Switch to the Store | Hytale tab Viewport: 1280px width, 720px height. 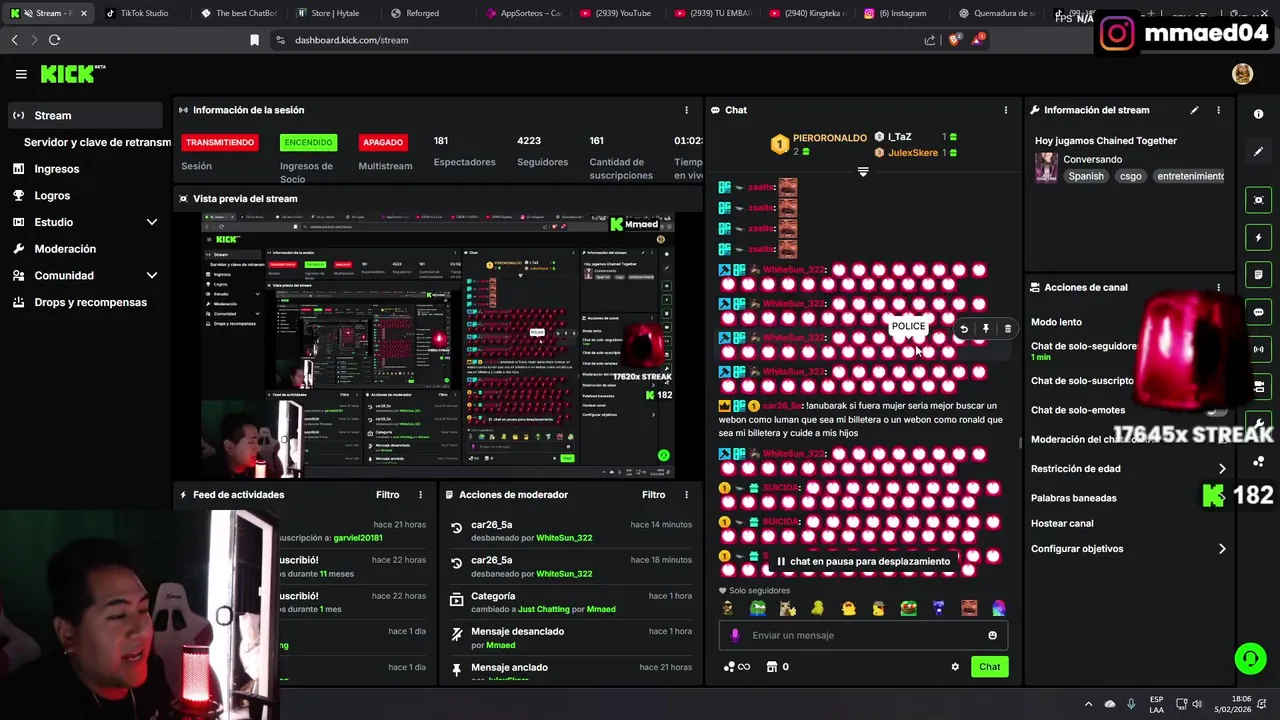334,13
